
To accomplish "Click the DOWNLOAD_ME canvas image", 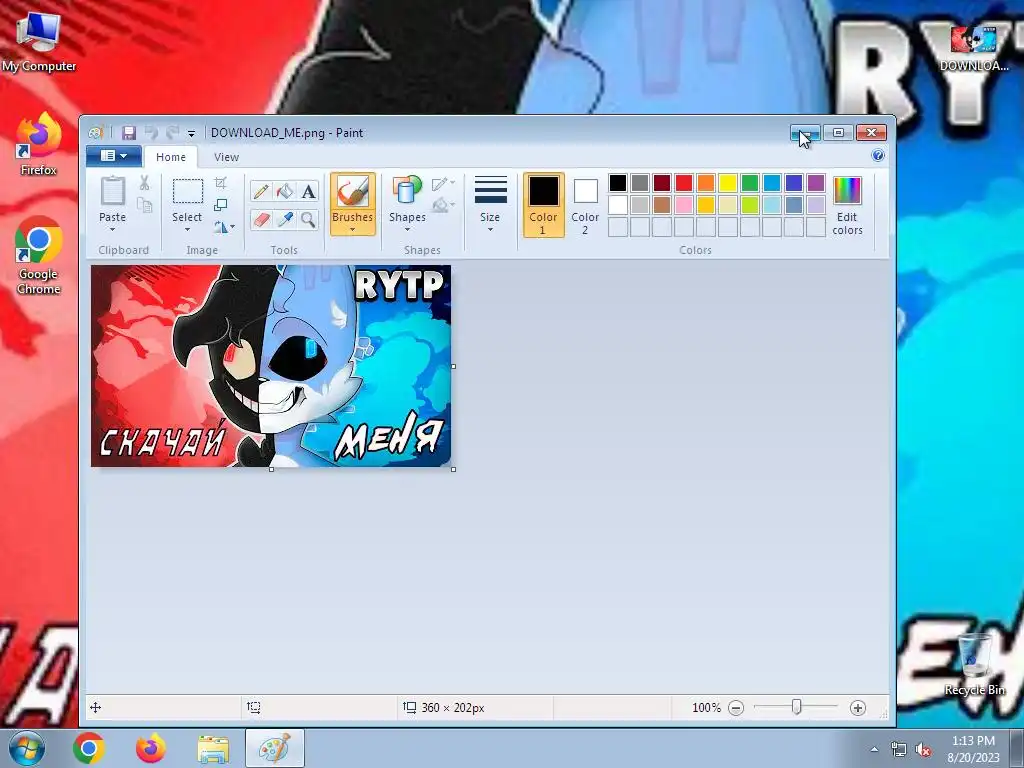I will tap(271, 366).
